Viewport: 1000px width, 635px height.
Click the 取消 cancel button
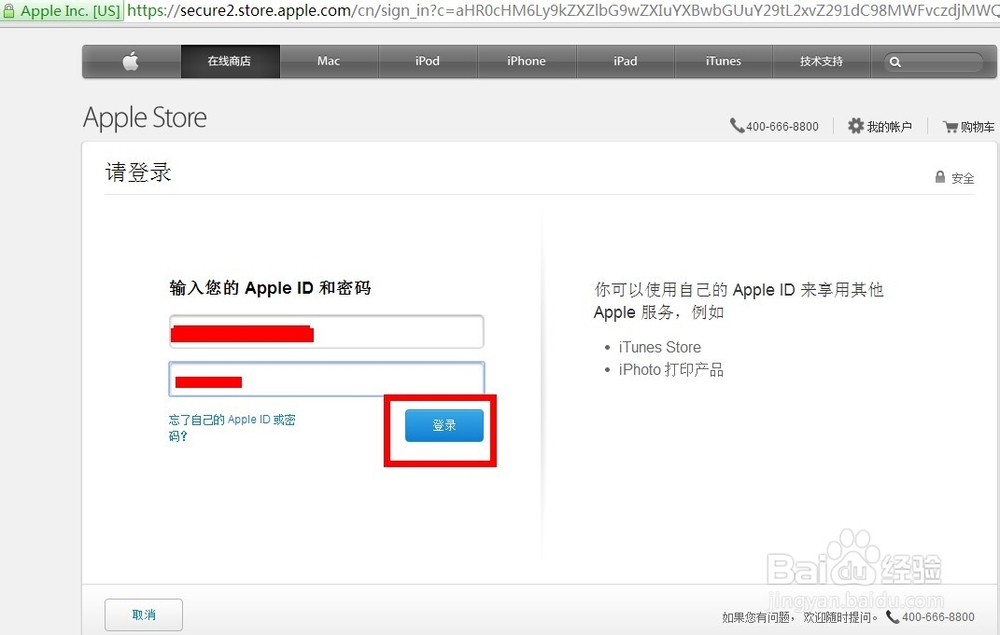click(143, 616)
